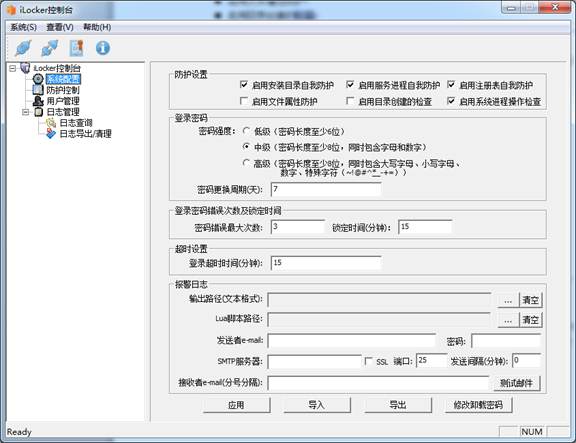Select 系统配置 in the tree
This screenshot has width=576, height=443.
click(x=63, y=79)
